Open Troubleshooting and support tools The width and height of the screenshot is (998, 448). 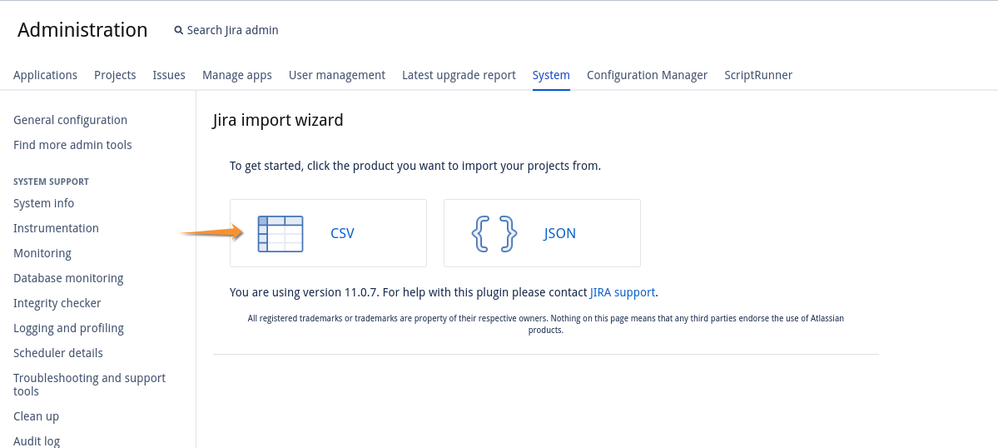click(x=89, y=384)
